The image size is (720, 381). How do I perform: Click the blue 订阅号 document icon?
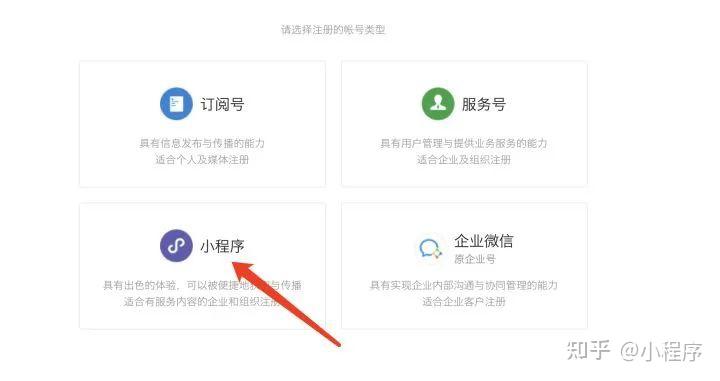coord(176,104)
